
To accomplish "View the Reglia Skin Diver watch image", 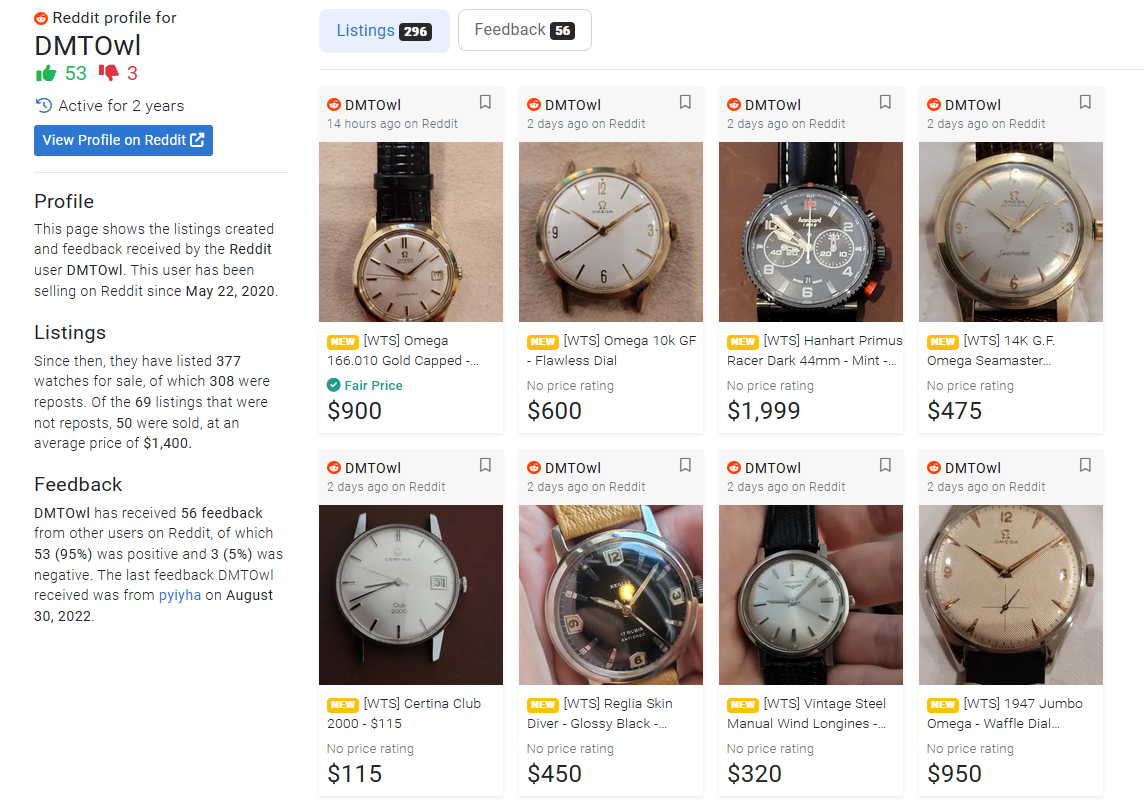I will (x=610, y=594).
